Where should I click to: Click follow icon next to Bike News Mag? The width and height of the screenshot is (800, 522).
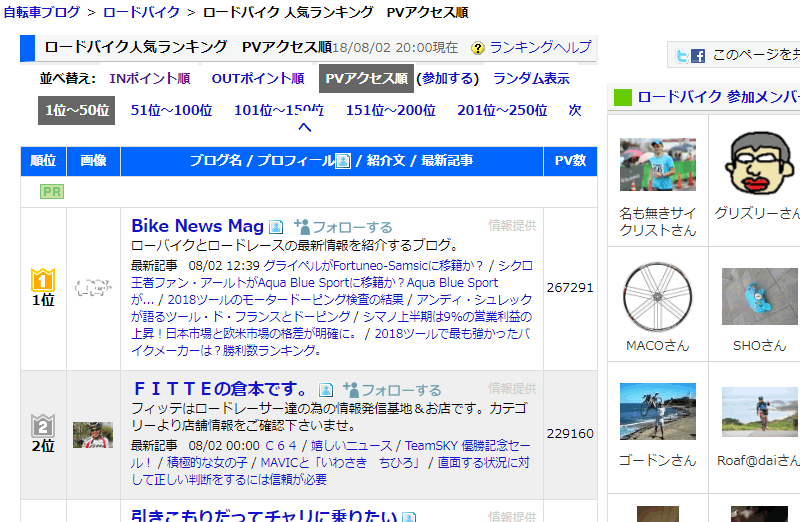click(x=302, y=227)
